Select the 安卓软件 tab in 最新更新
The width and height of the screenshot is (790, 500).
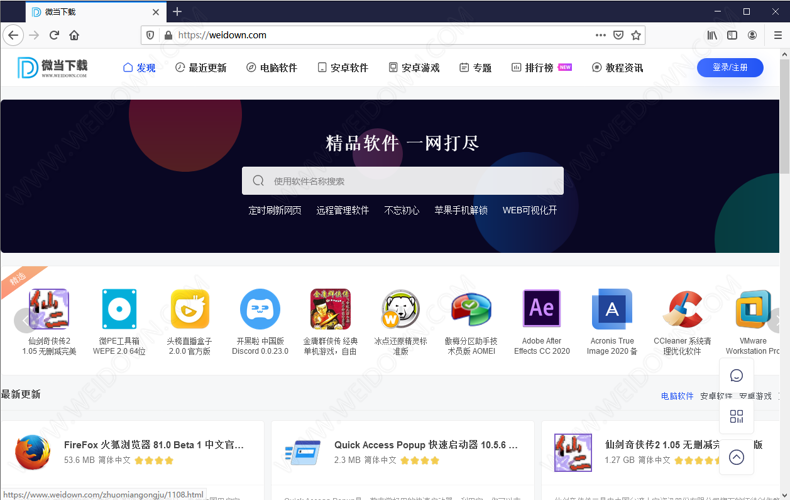[x=716, y=396]
